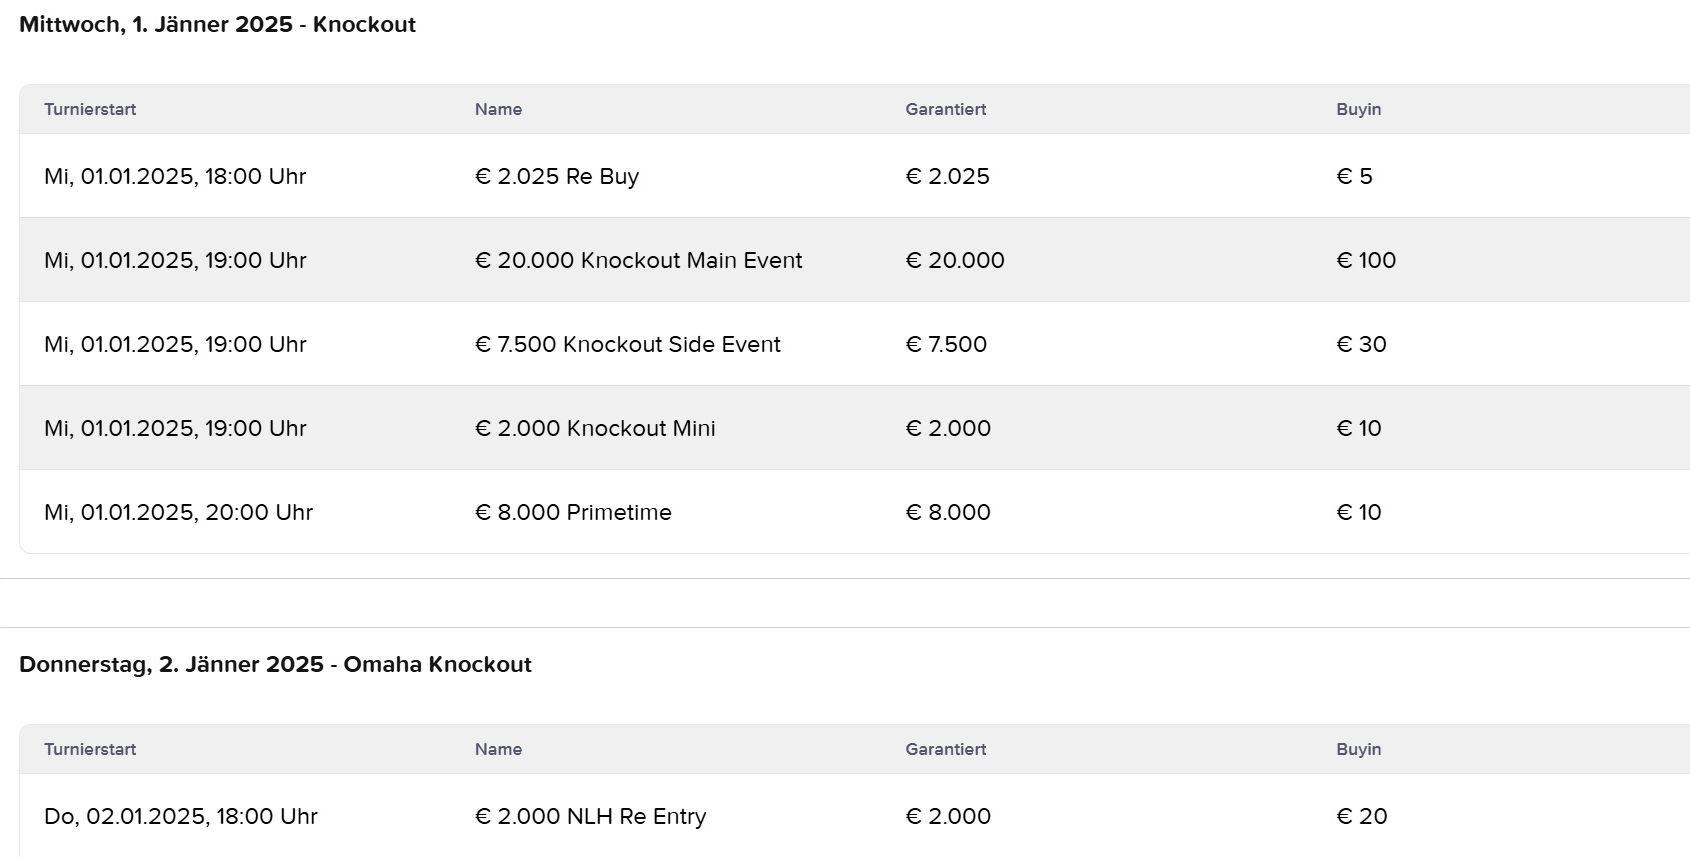
Task: Click € 7.500 Knockout Side Event name
Action: pos(627,344)
